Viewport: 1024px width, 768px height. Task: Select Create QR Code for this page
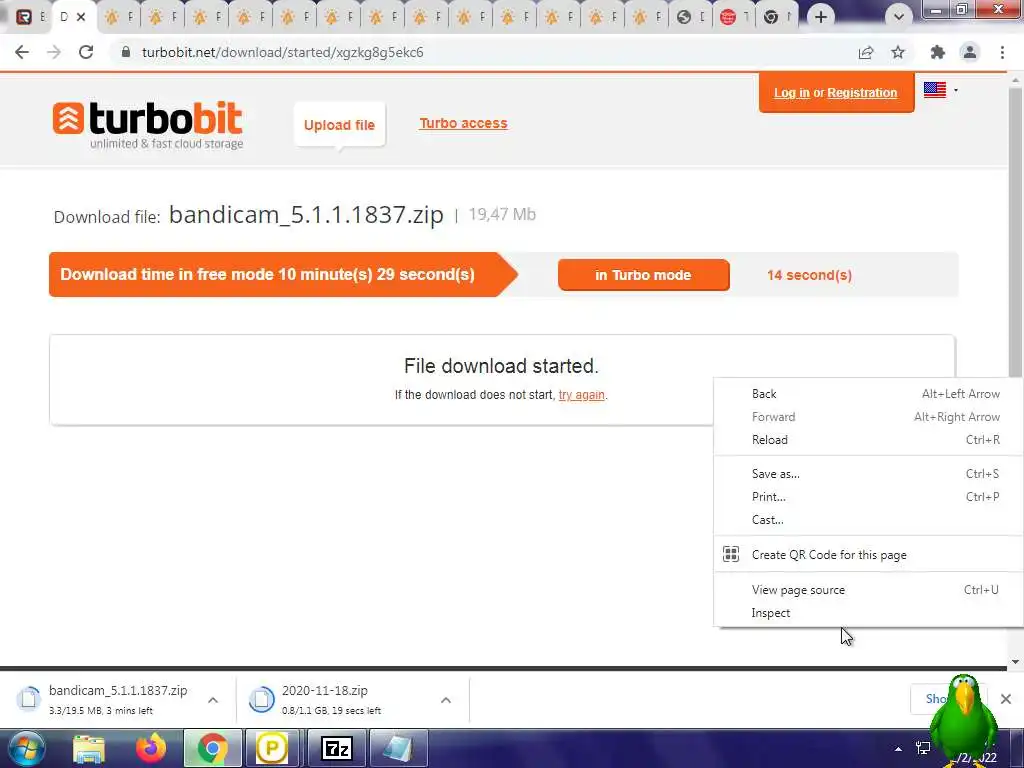pyautogui.click(x=869, y=554)
